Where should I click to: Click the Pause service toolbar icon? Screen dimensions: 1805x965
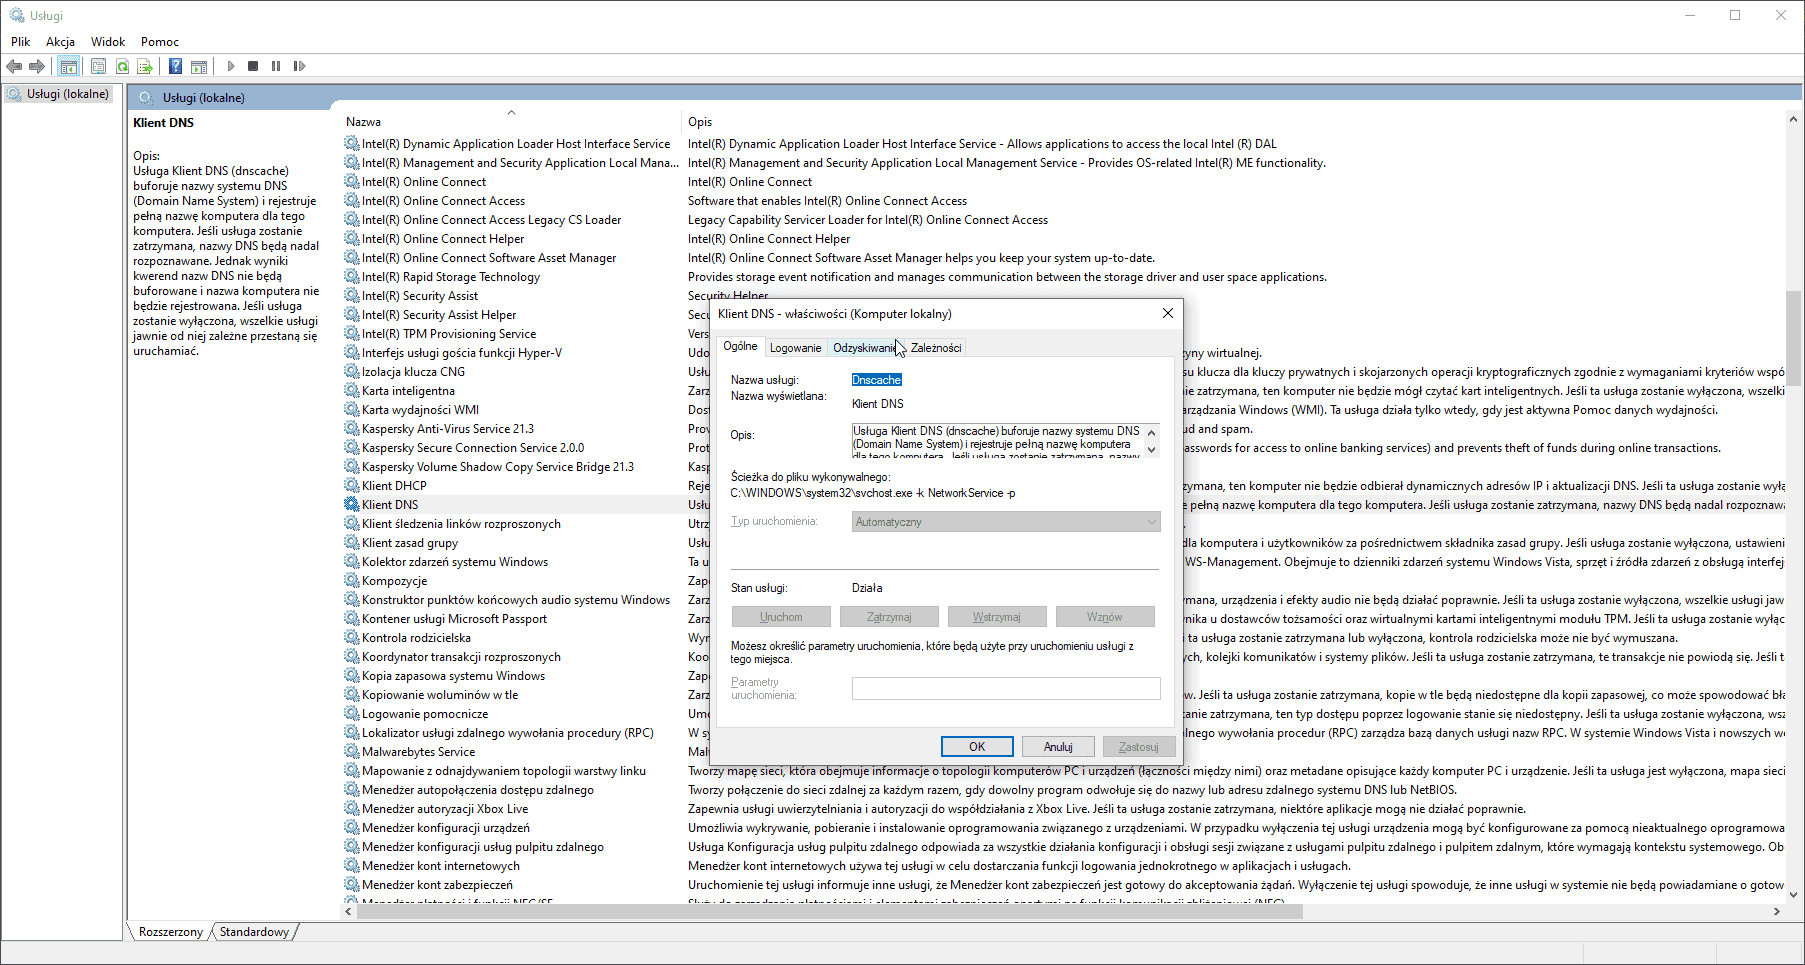coord(276,66)
